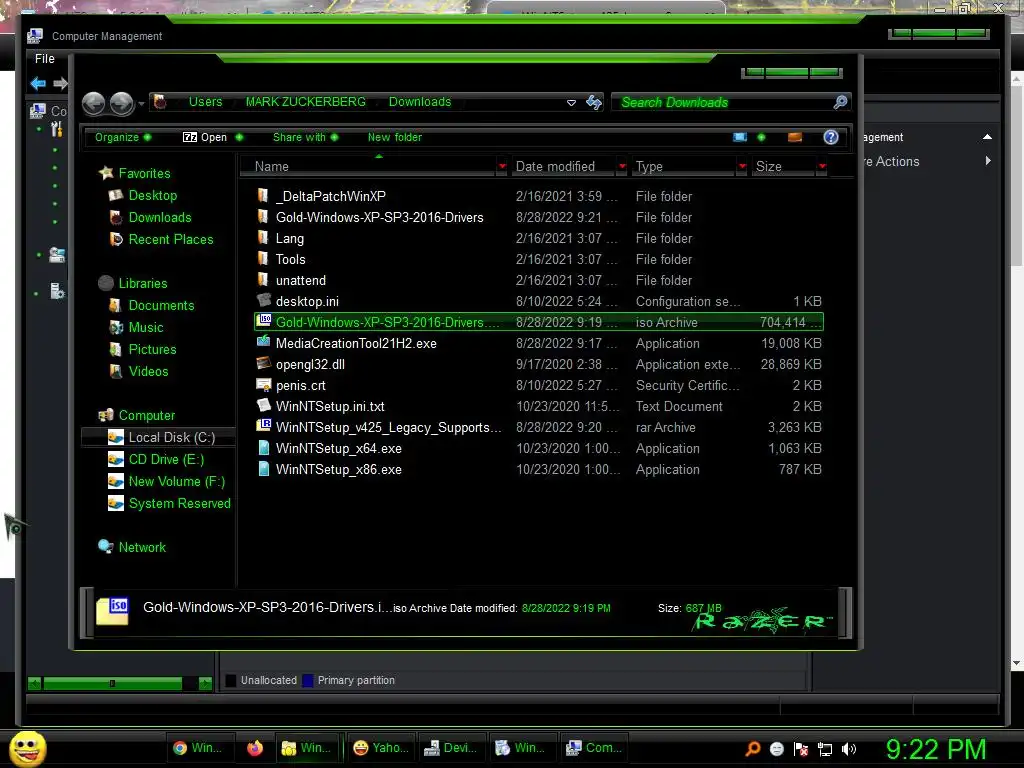Click the MARK ZUCKERBERG breadcrumb segment
Image resolution: width=1024 pixels, height=768 pixels.
tap(305, 102)
